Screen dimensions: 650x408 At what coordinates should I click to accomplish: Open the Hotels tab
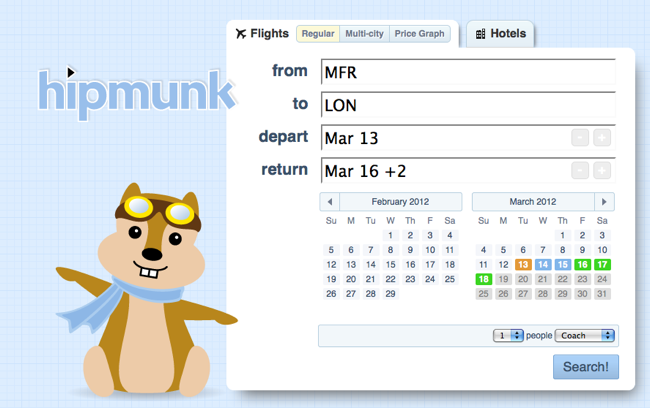pyautogui.click(x=501, y=34)
